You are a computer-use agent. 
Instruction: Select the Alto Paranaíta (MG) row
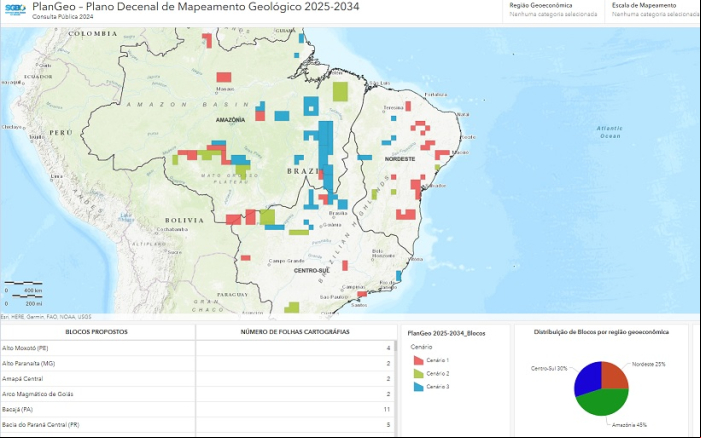pos(197,363)
